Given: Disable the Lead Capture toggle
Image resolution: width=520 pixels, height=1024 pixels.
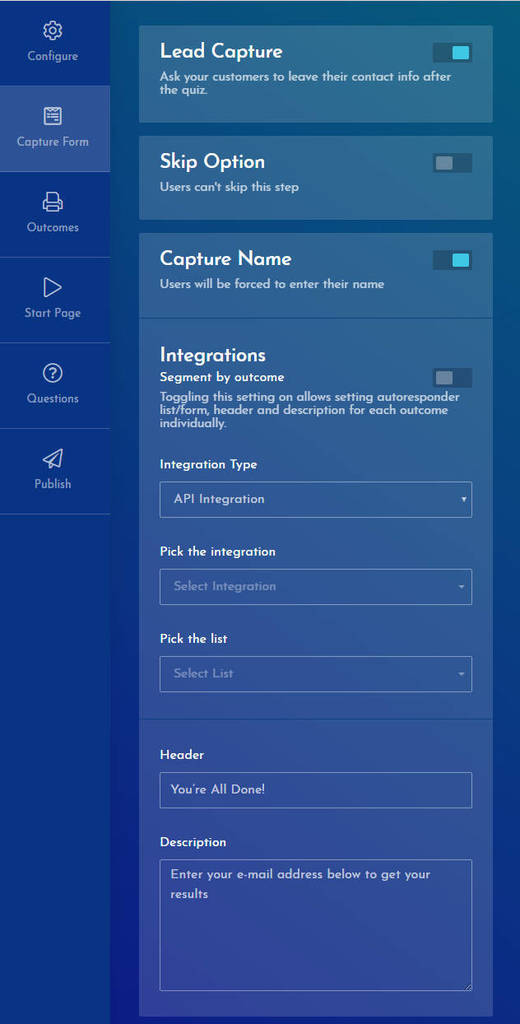Looking at the screenshot, I should 452,53.
